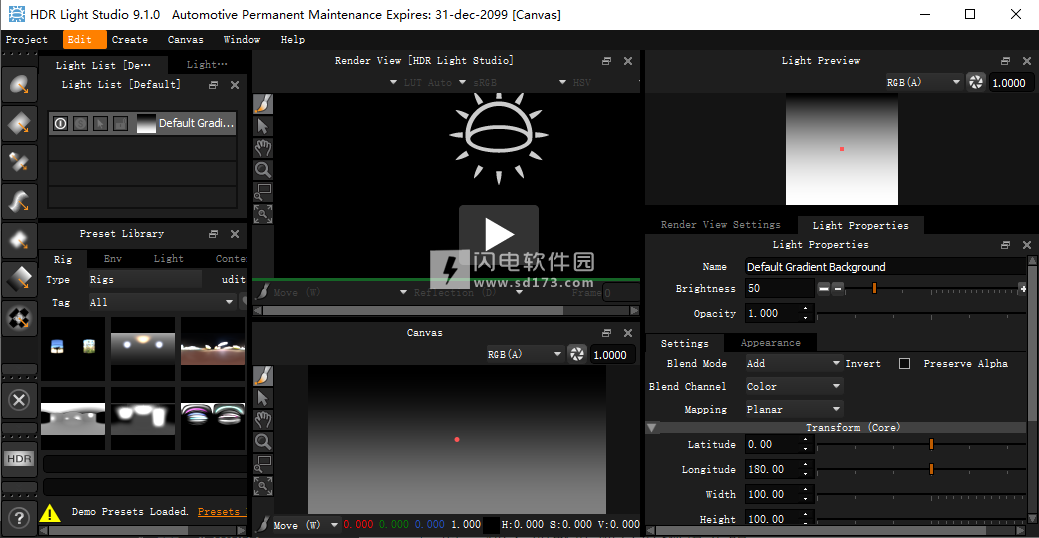Click the first brightness minus button
Image resolution: width=1039 pixels, height=538 pixels.
pyautogui.click(x=824, y=288)
